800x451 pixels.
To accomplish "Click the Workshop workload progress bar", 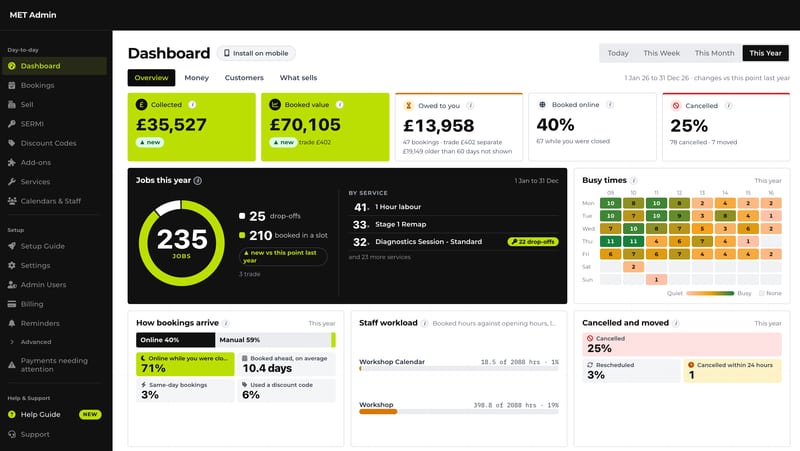I will (459, 412).
